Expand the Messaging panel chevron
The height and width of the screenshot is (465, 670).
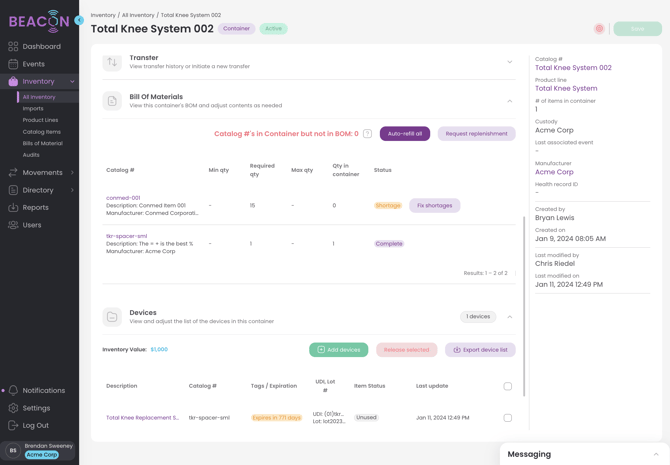(x=656, y=454)
